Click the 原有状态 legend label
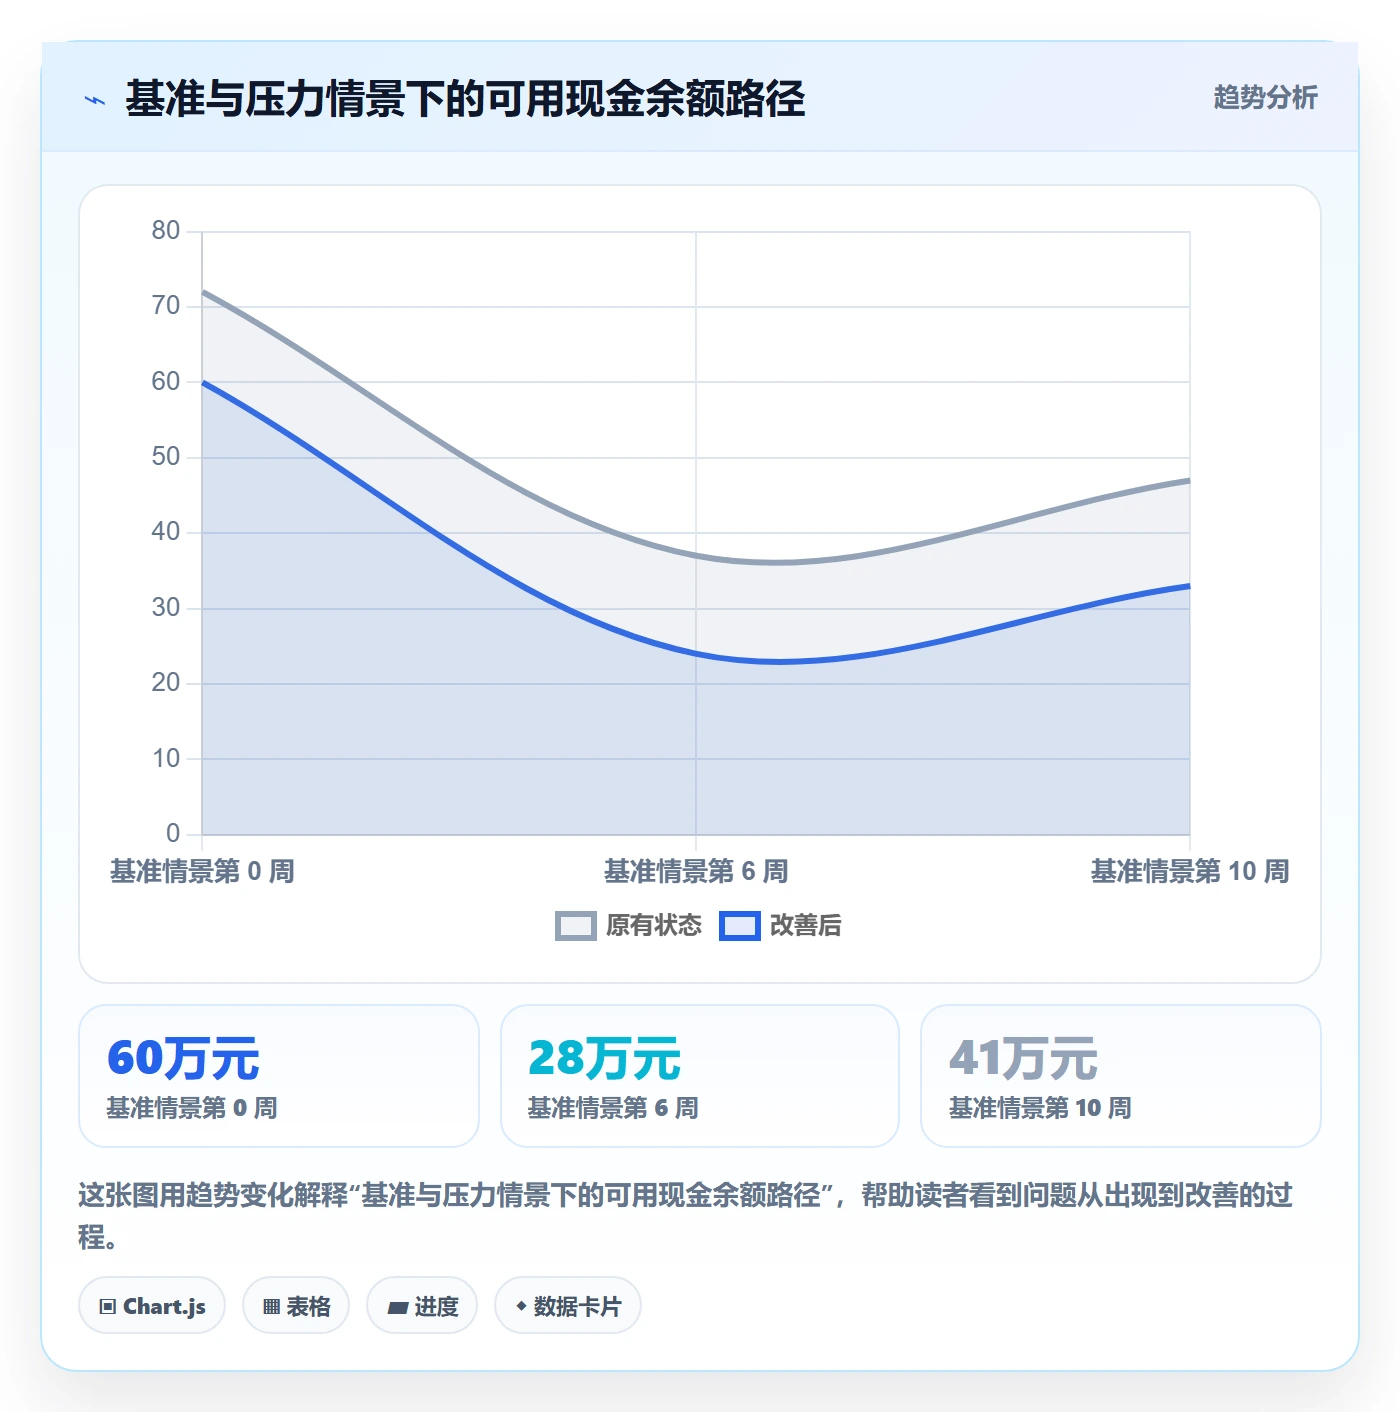Image resolution: width=1400 pixels, height=1412 pixels. 654,926
